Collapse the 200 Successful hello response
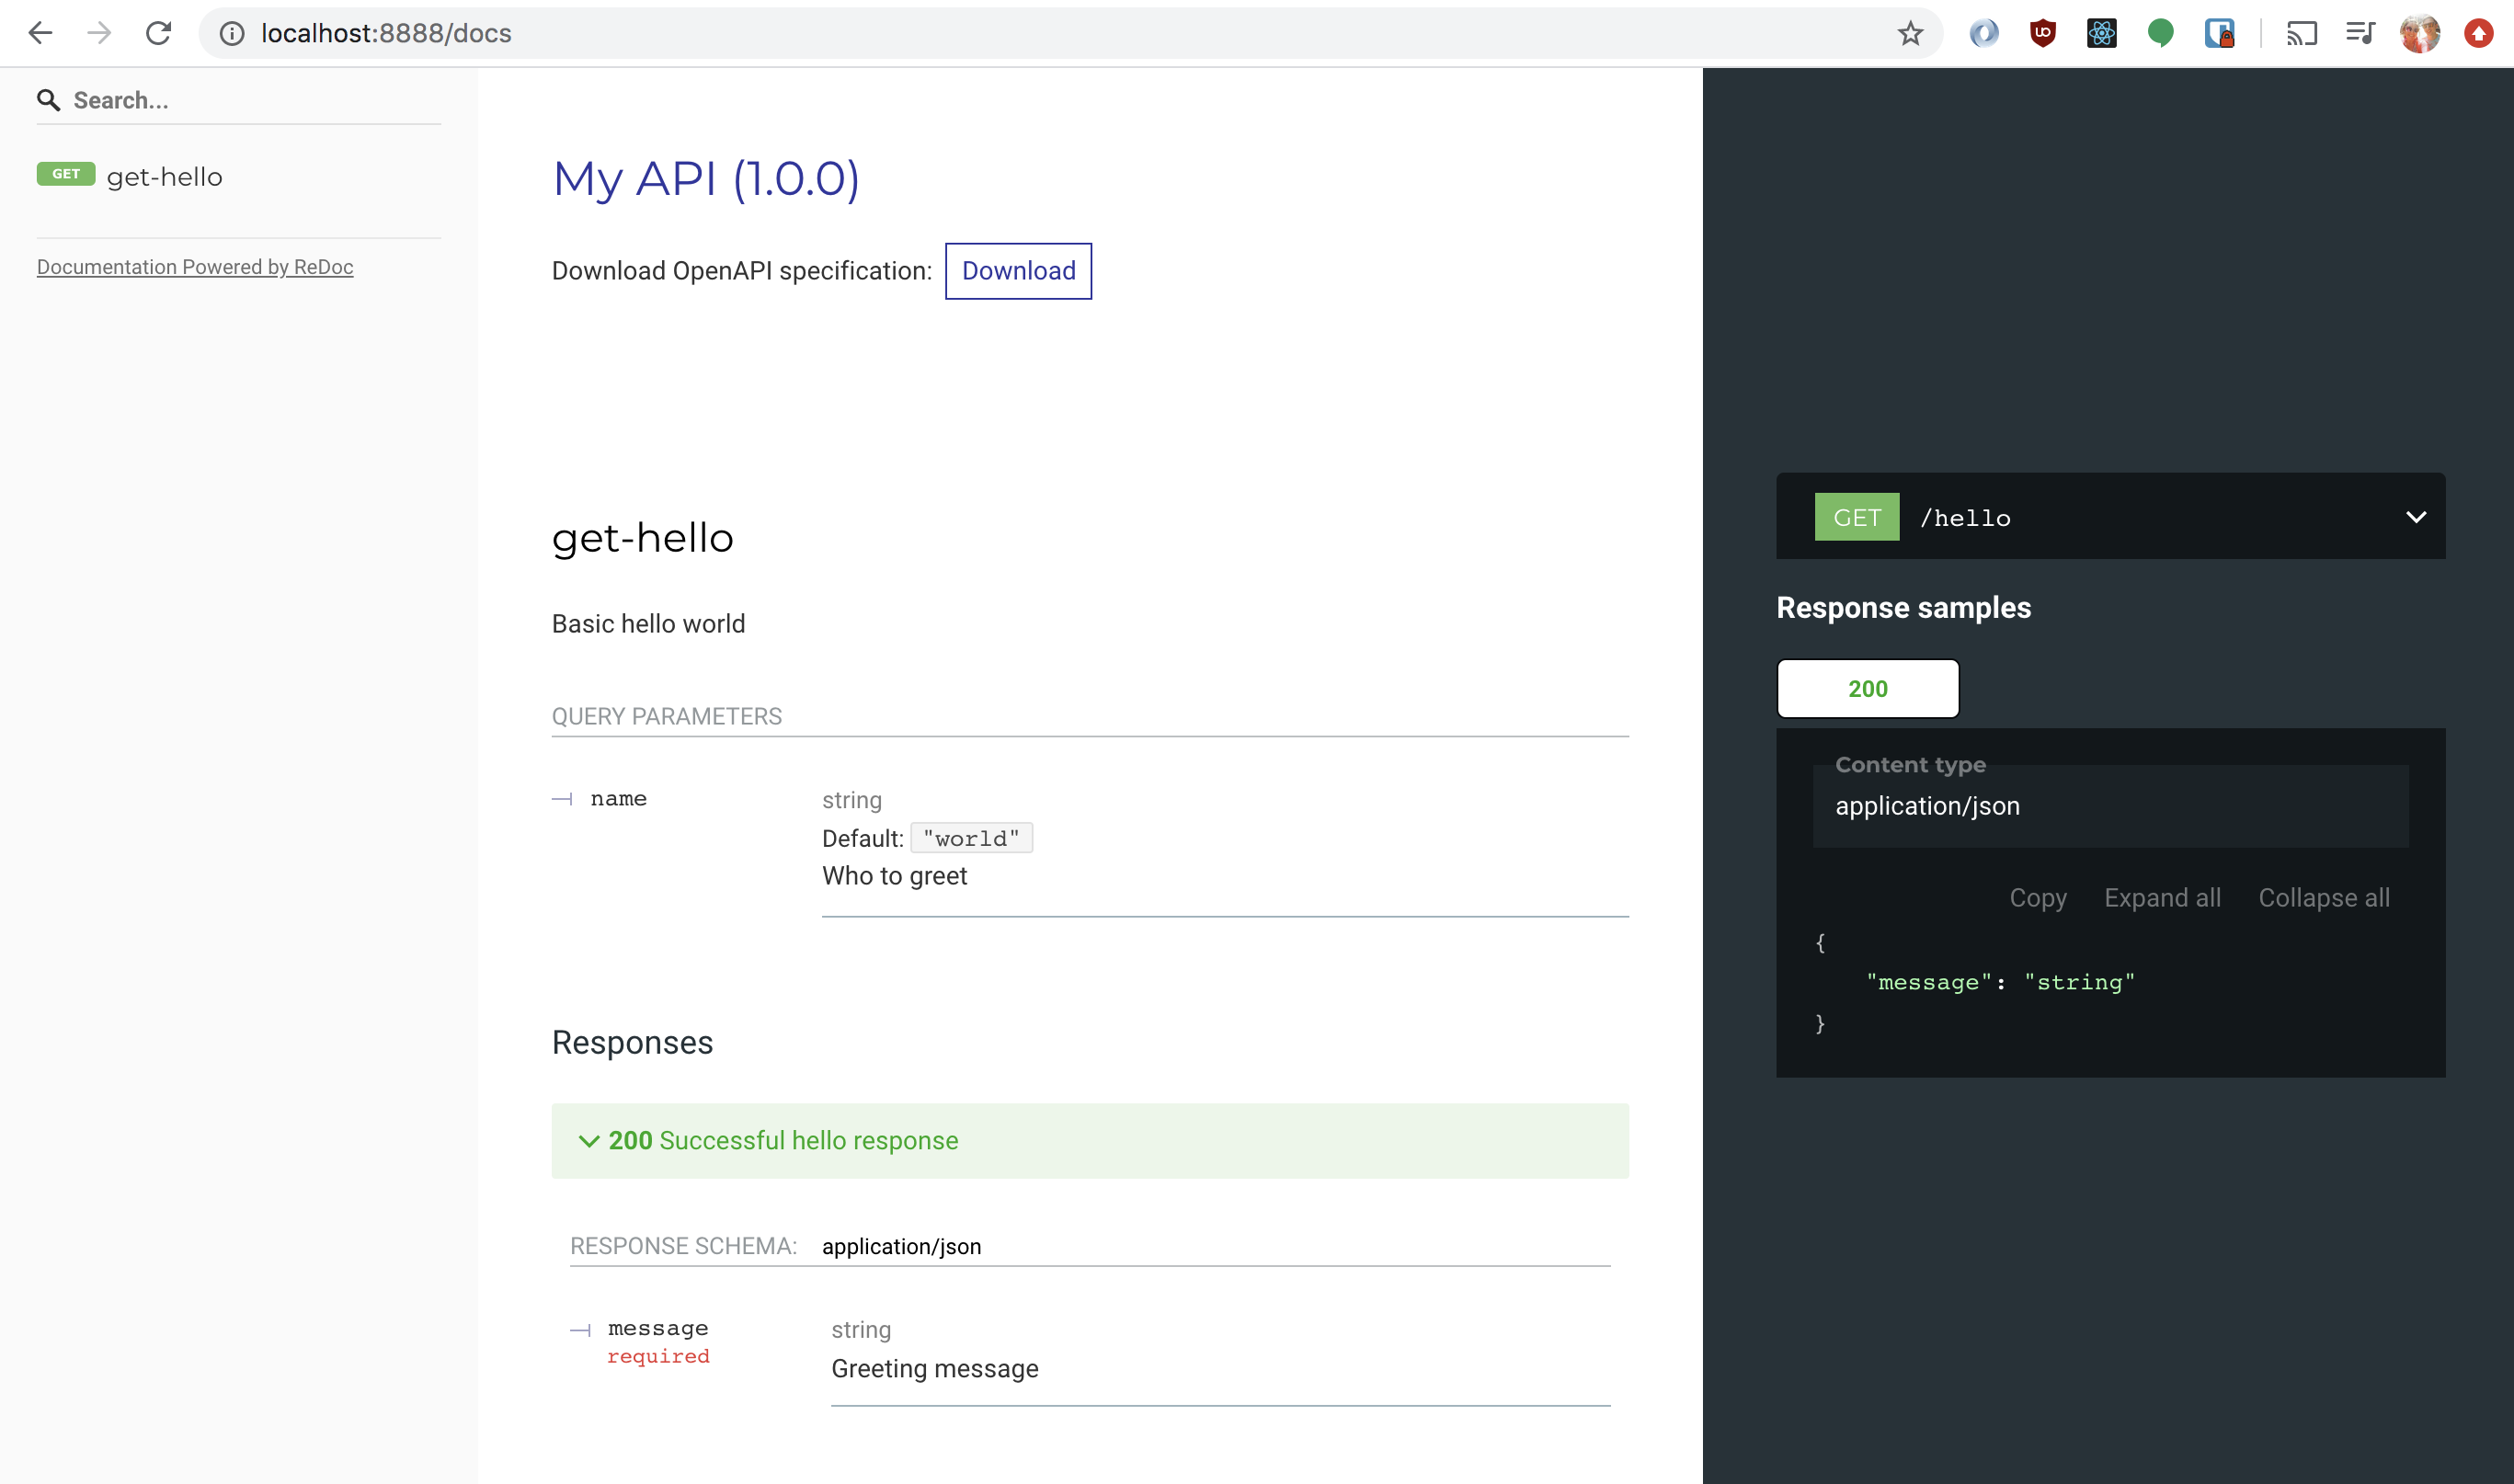 click(1089, 1140)
